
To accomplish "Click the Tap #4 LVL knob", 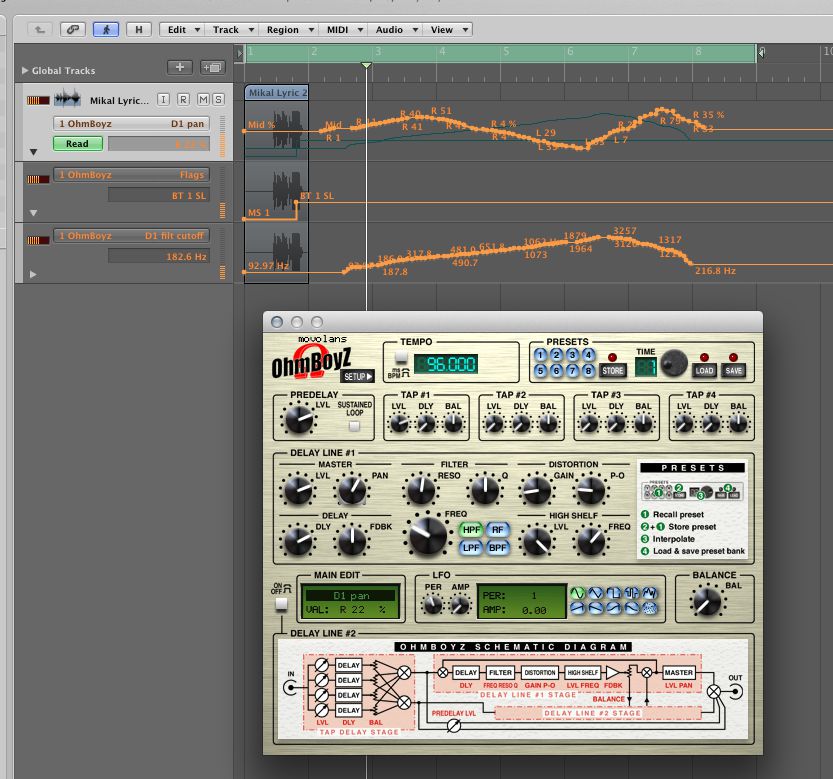I will pos(684,424).
